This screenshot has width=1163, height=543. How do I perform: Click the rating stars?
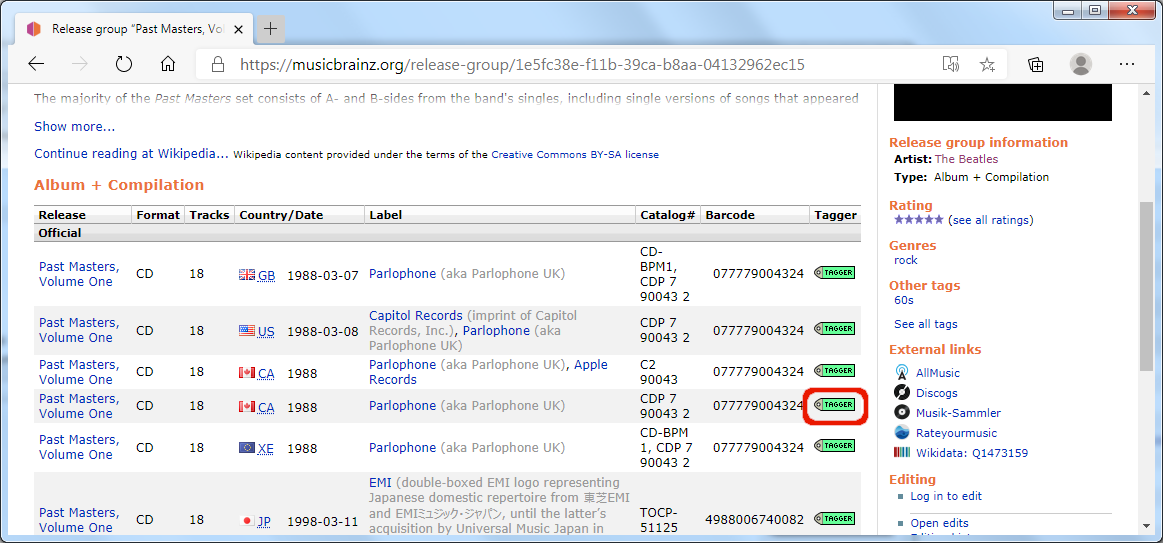(919, 220)
